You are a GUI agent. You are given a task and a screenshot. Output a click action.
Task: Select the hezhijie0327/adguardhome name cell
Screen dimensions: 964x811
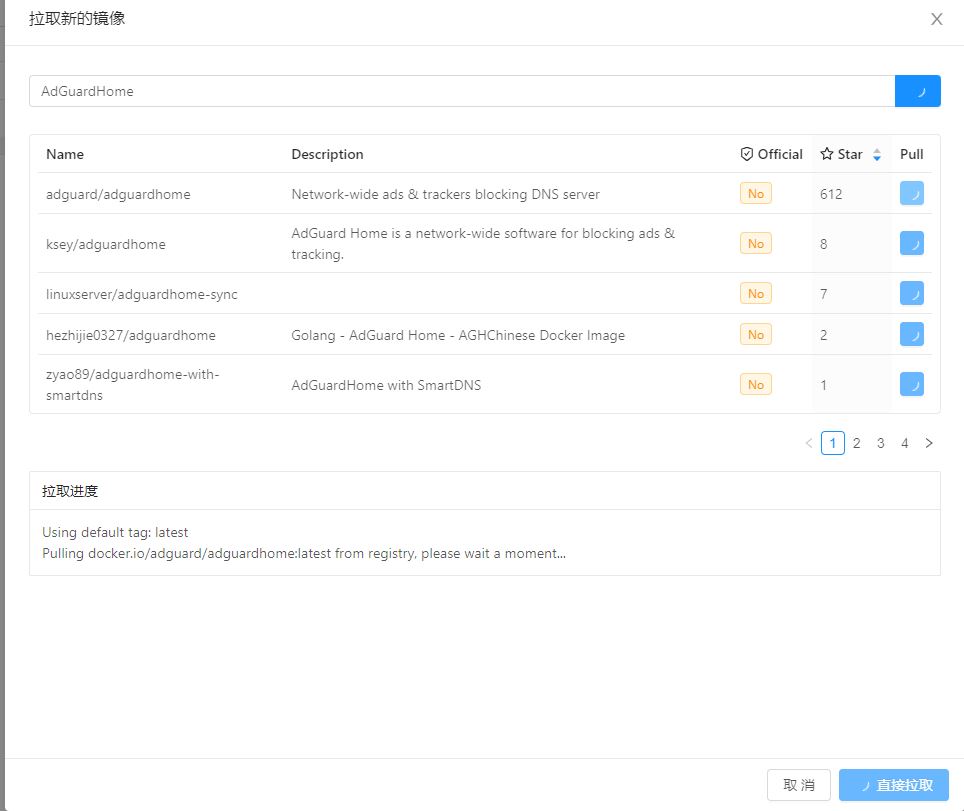point(131,335)
